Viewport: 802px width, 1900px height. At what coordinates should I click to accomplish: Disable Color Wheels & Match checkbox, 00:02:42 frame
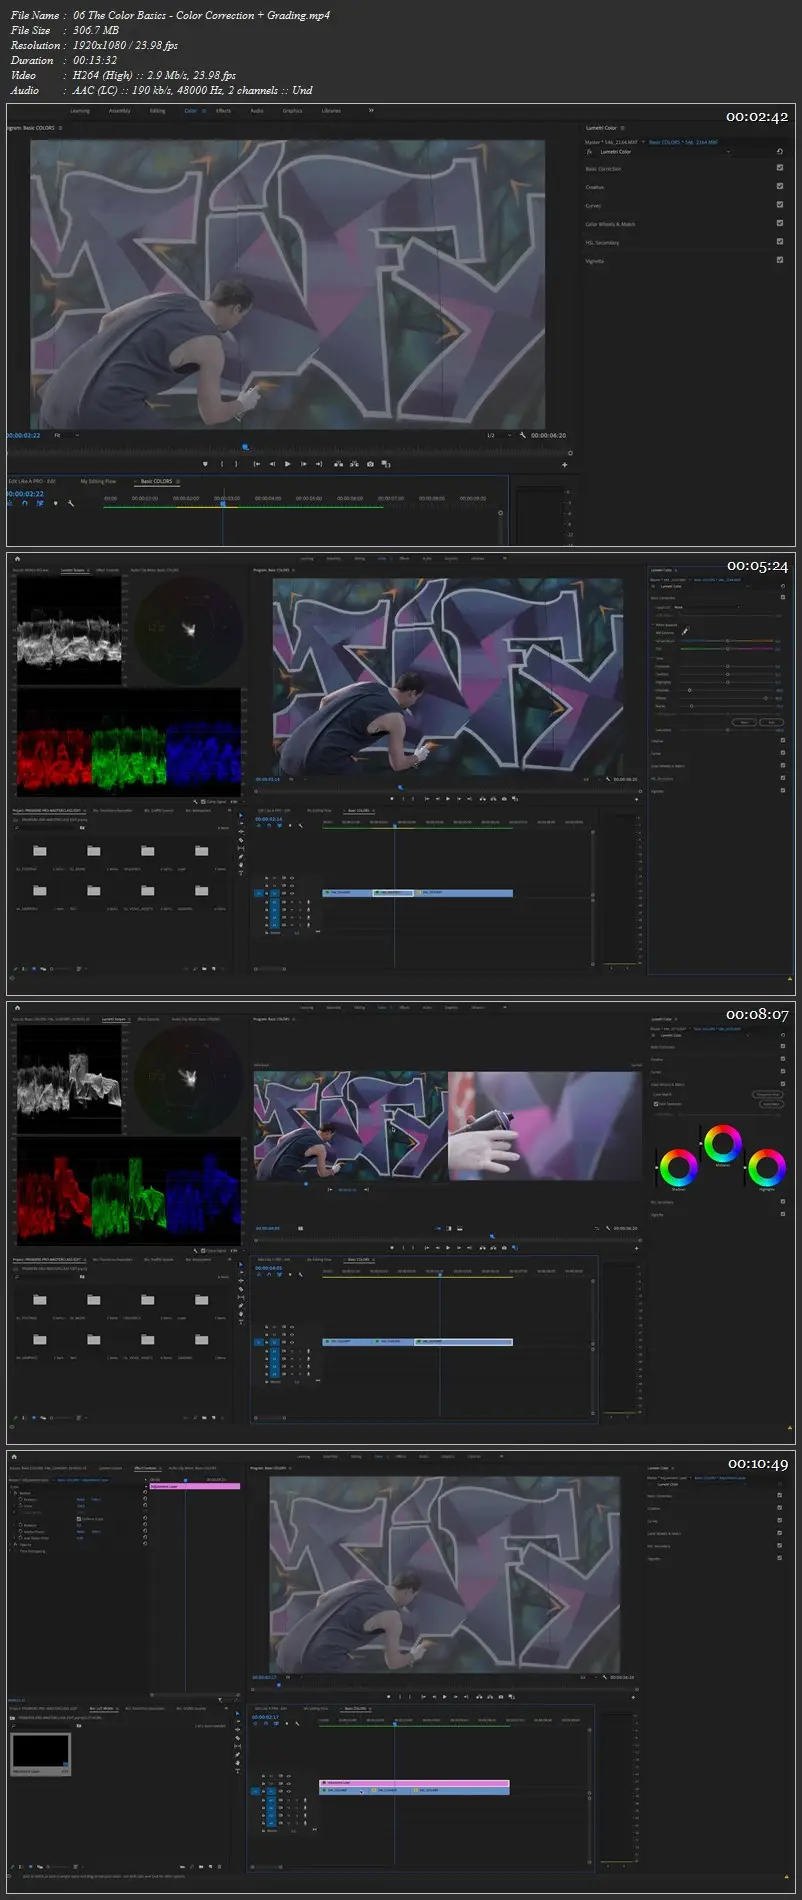[780, 223]
